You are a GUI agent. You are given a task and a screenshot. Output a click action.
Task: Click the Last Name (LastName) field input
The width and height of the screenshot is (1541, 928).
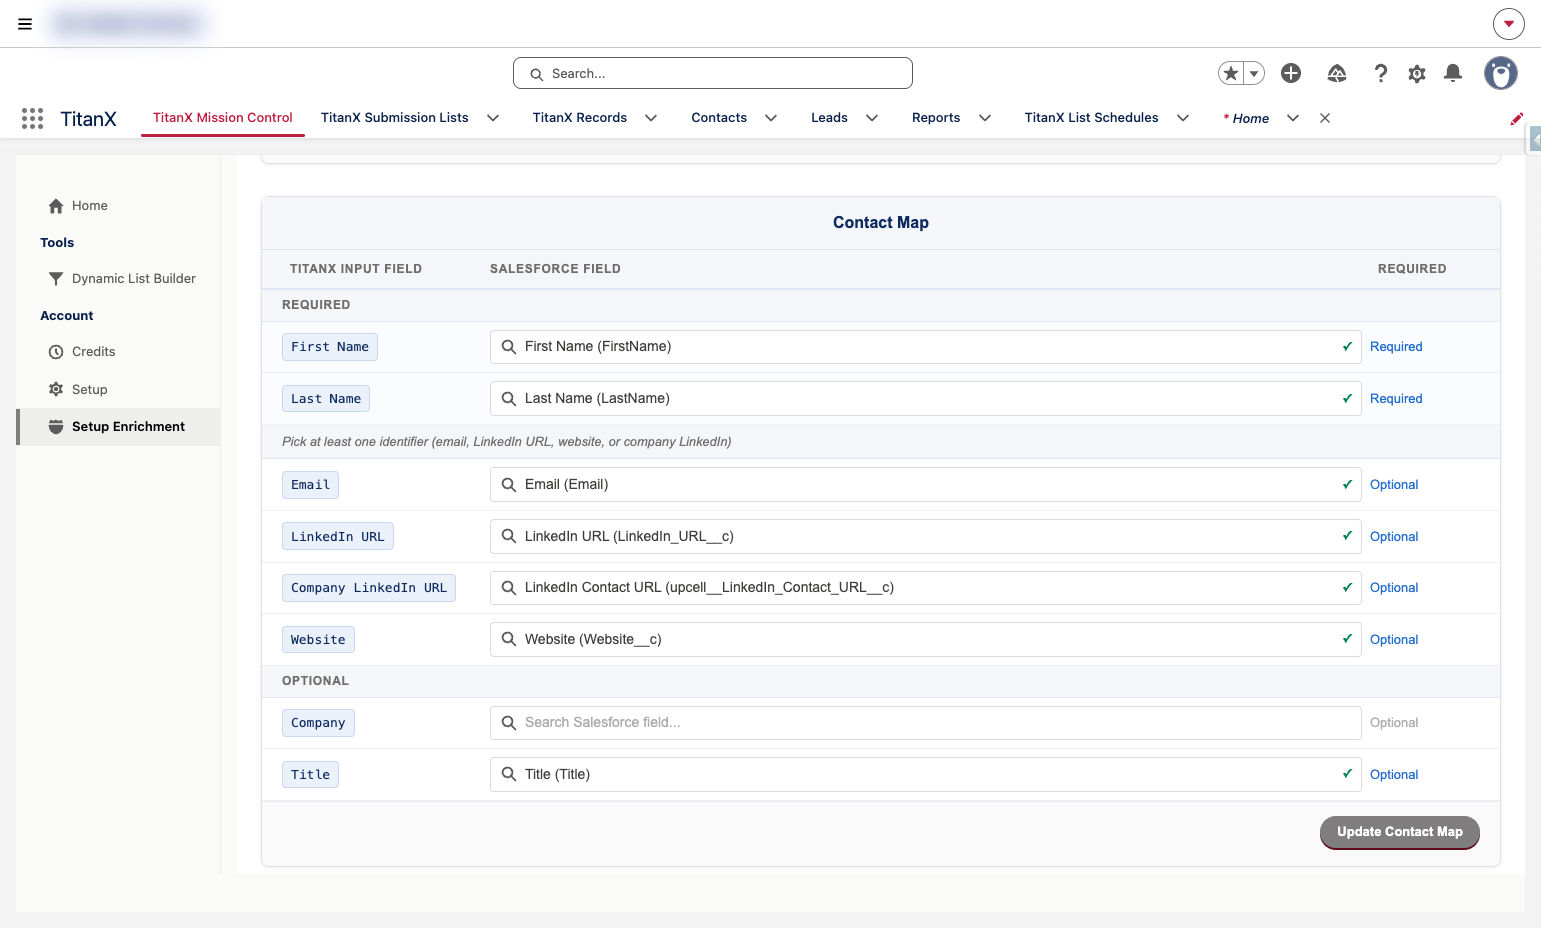926,399
